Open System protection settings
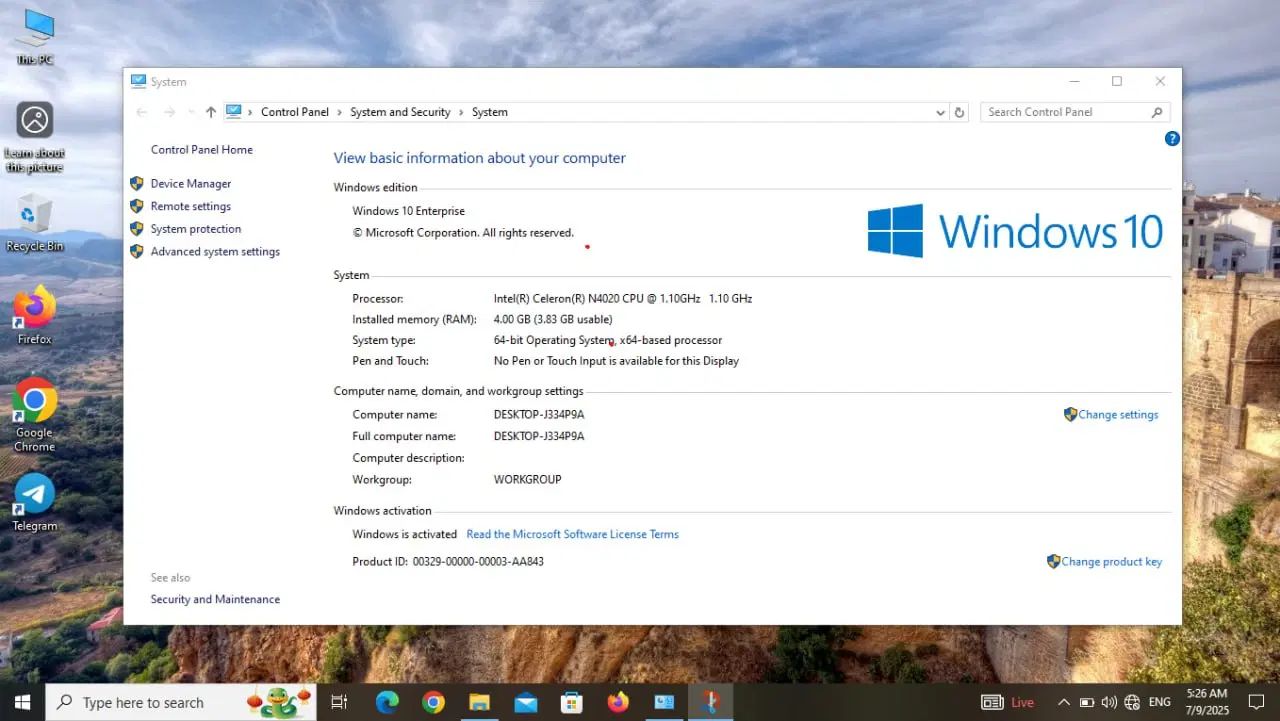 point(196,229)
